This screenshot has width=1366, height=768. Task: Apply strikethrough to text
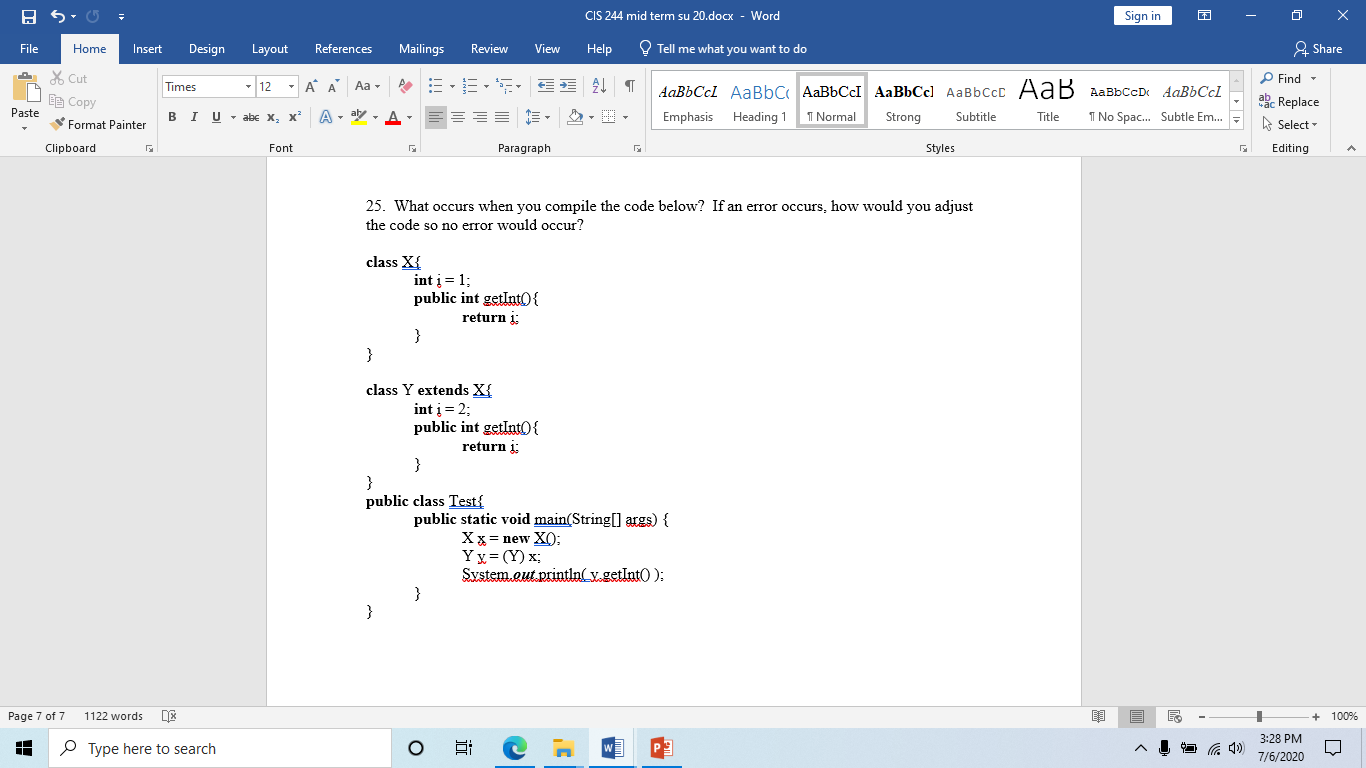coord(250,117)
